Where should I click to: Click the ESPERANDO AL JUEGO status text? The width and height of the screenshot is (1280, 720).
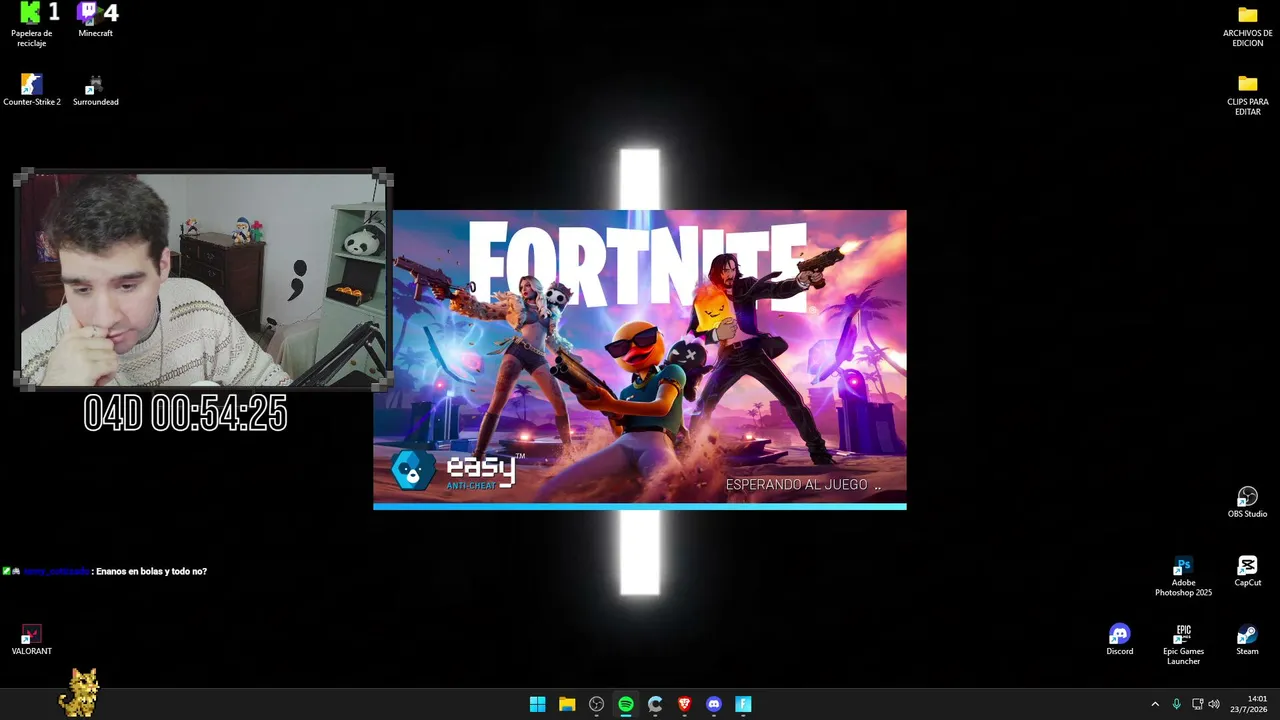coord(803,485)
